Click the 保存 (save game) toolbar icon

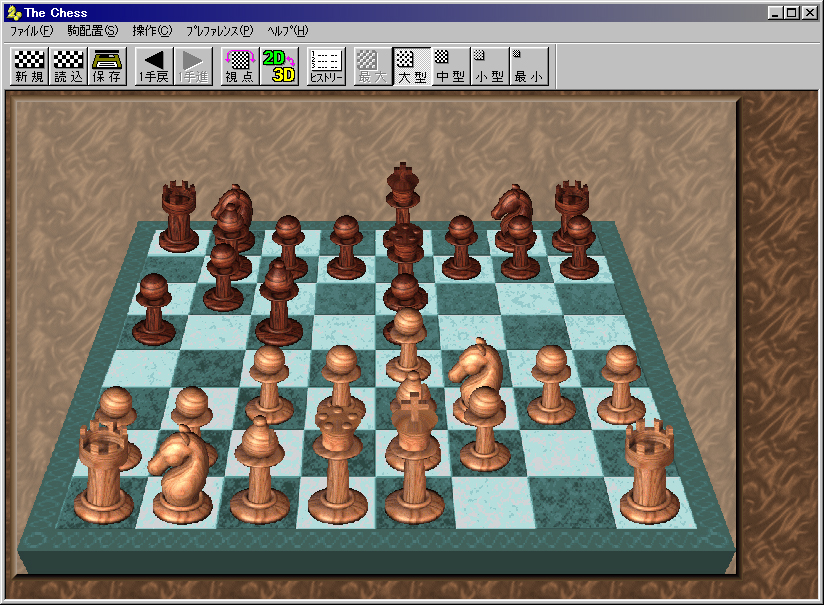click(x=107, y=66)
